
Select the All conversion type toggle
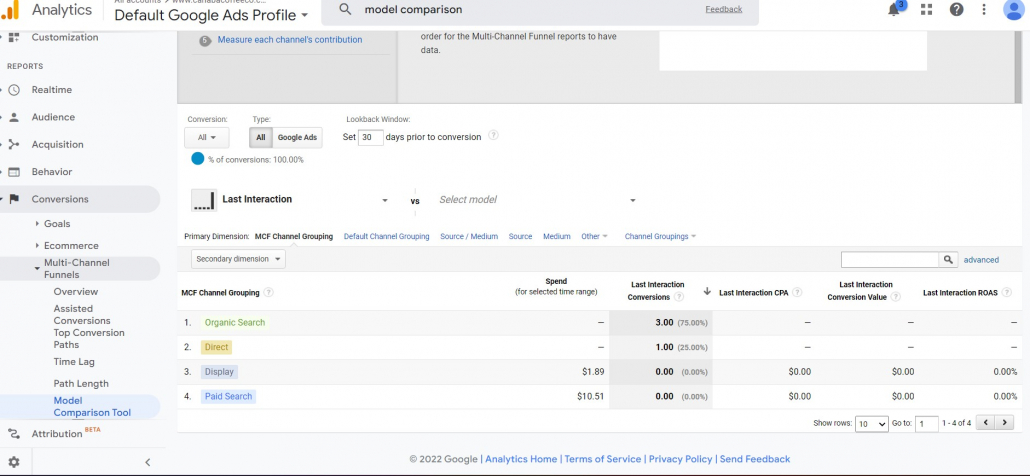tap(261, 138)
